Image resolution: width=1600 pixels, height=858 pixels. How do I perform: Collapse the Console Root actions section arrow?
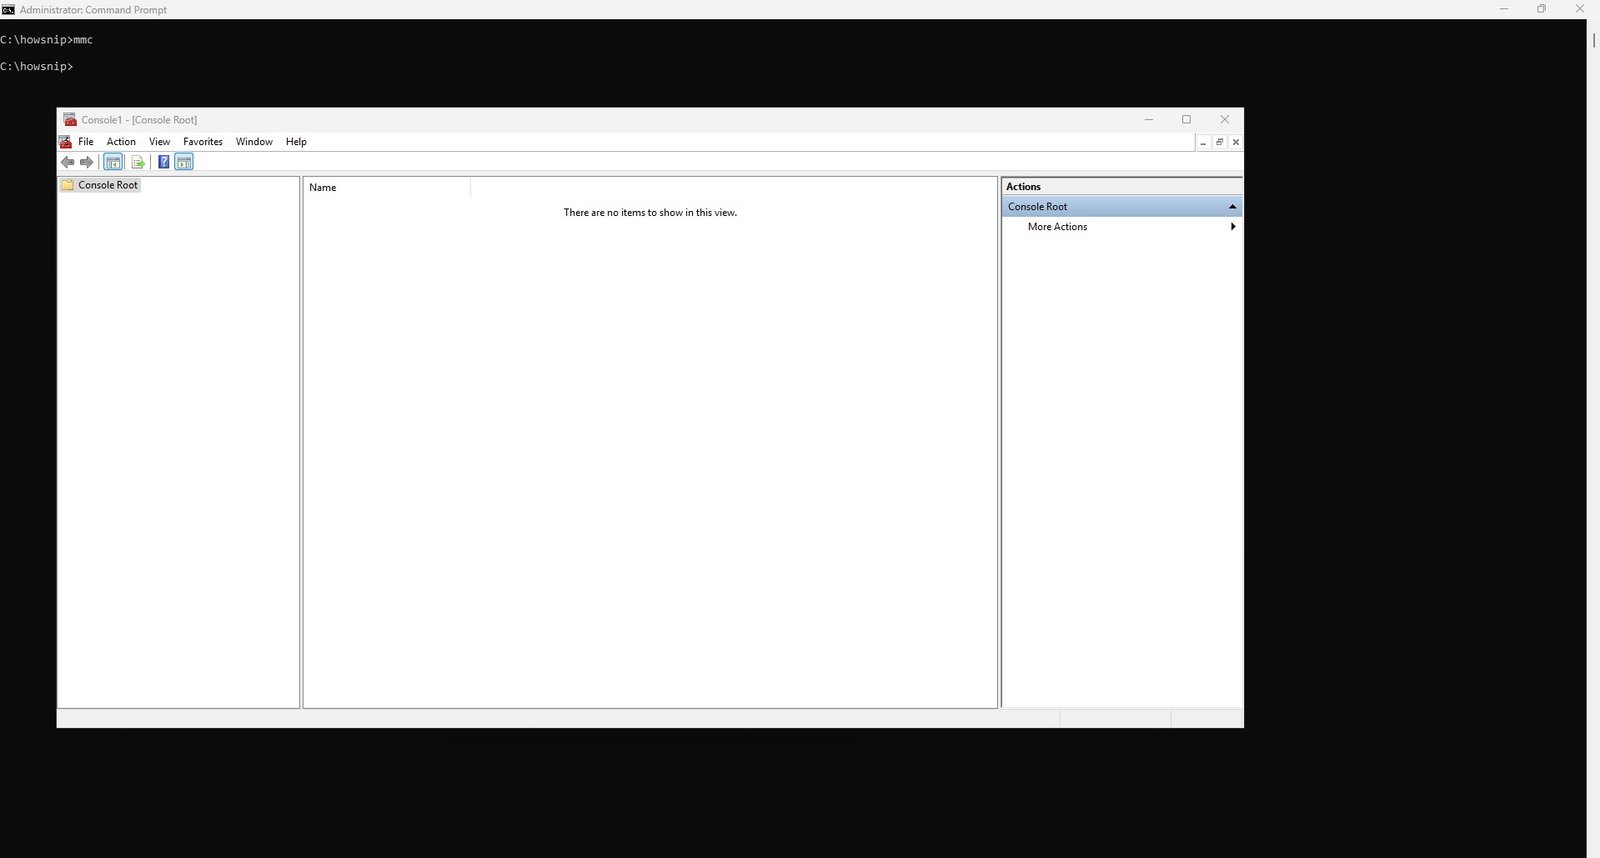[x=1232, y=207]
